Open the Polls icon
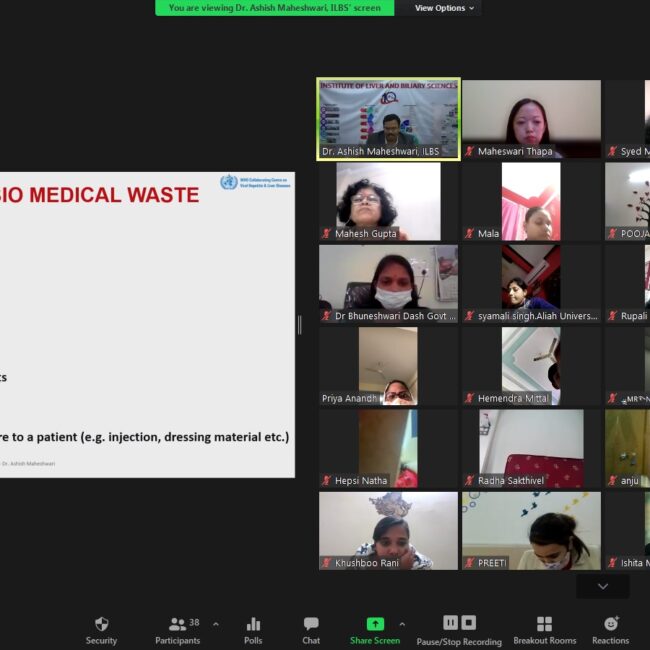 click(x=253, y=624)
